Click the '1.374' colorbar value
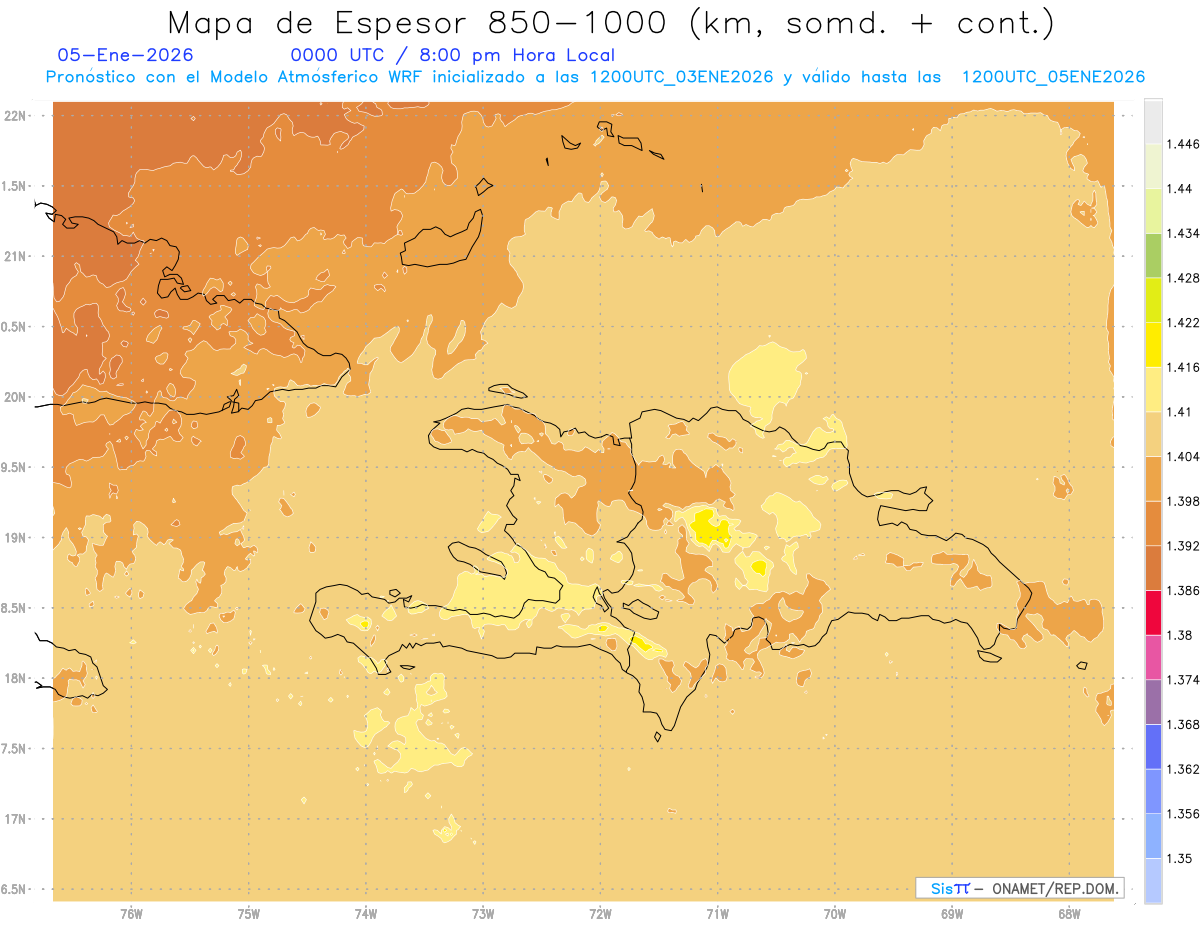 click(x=1183, y=680)
